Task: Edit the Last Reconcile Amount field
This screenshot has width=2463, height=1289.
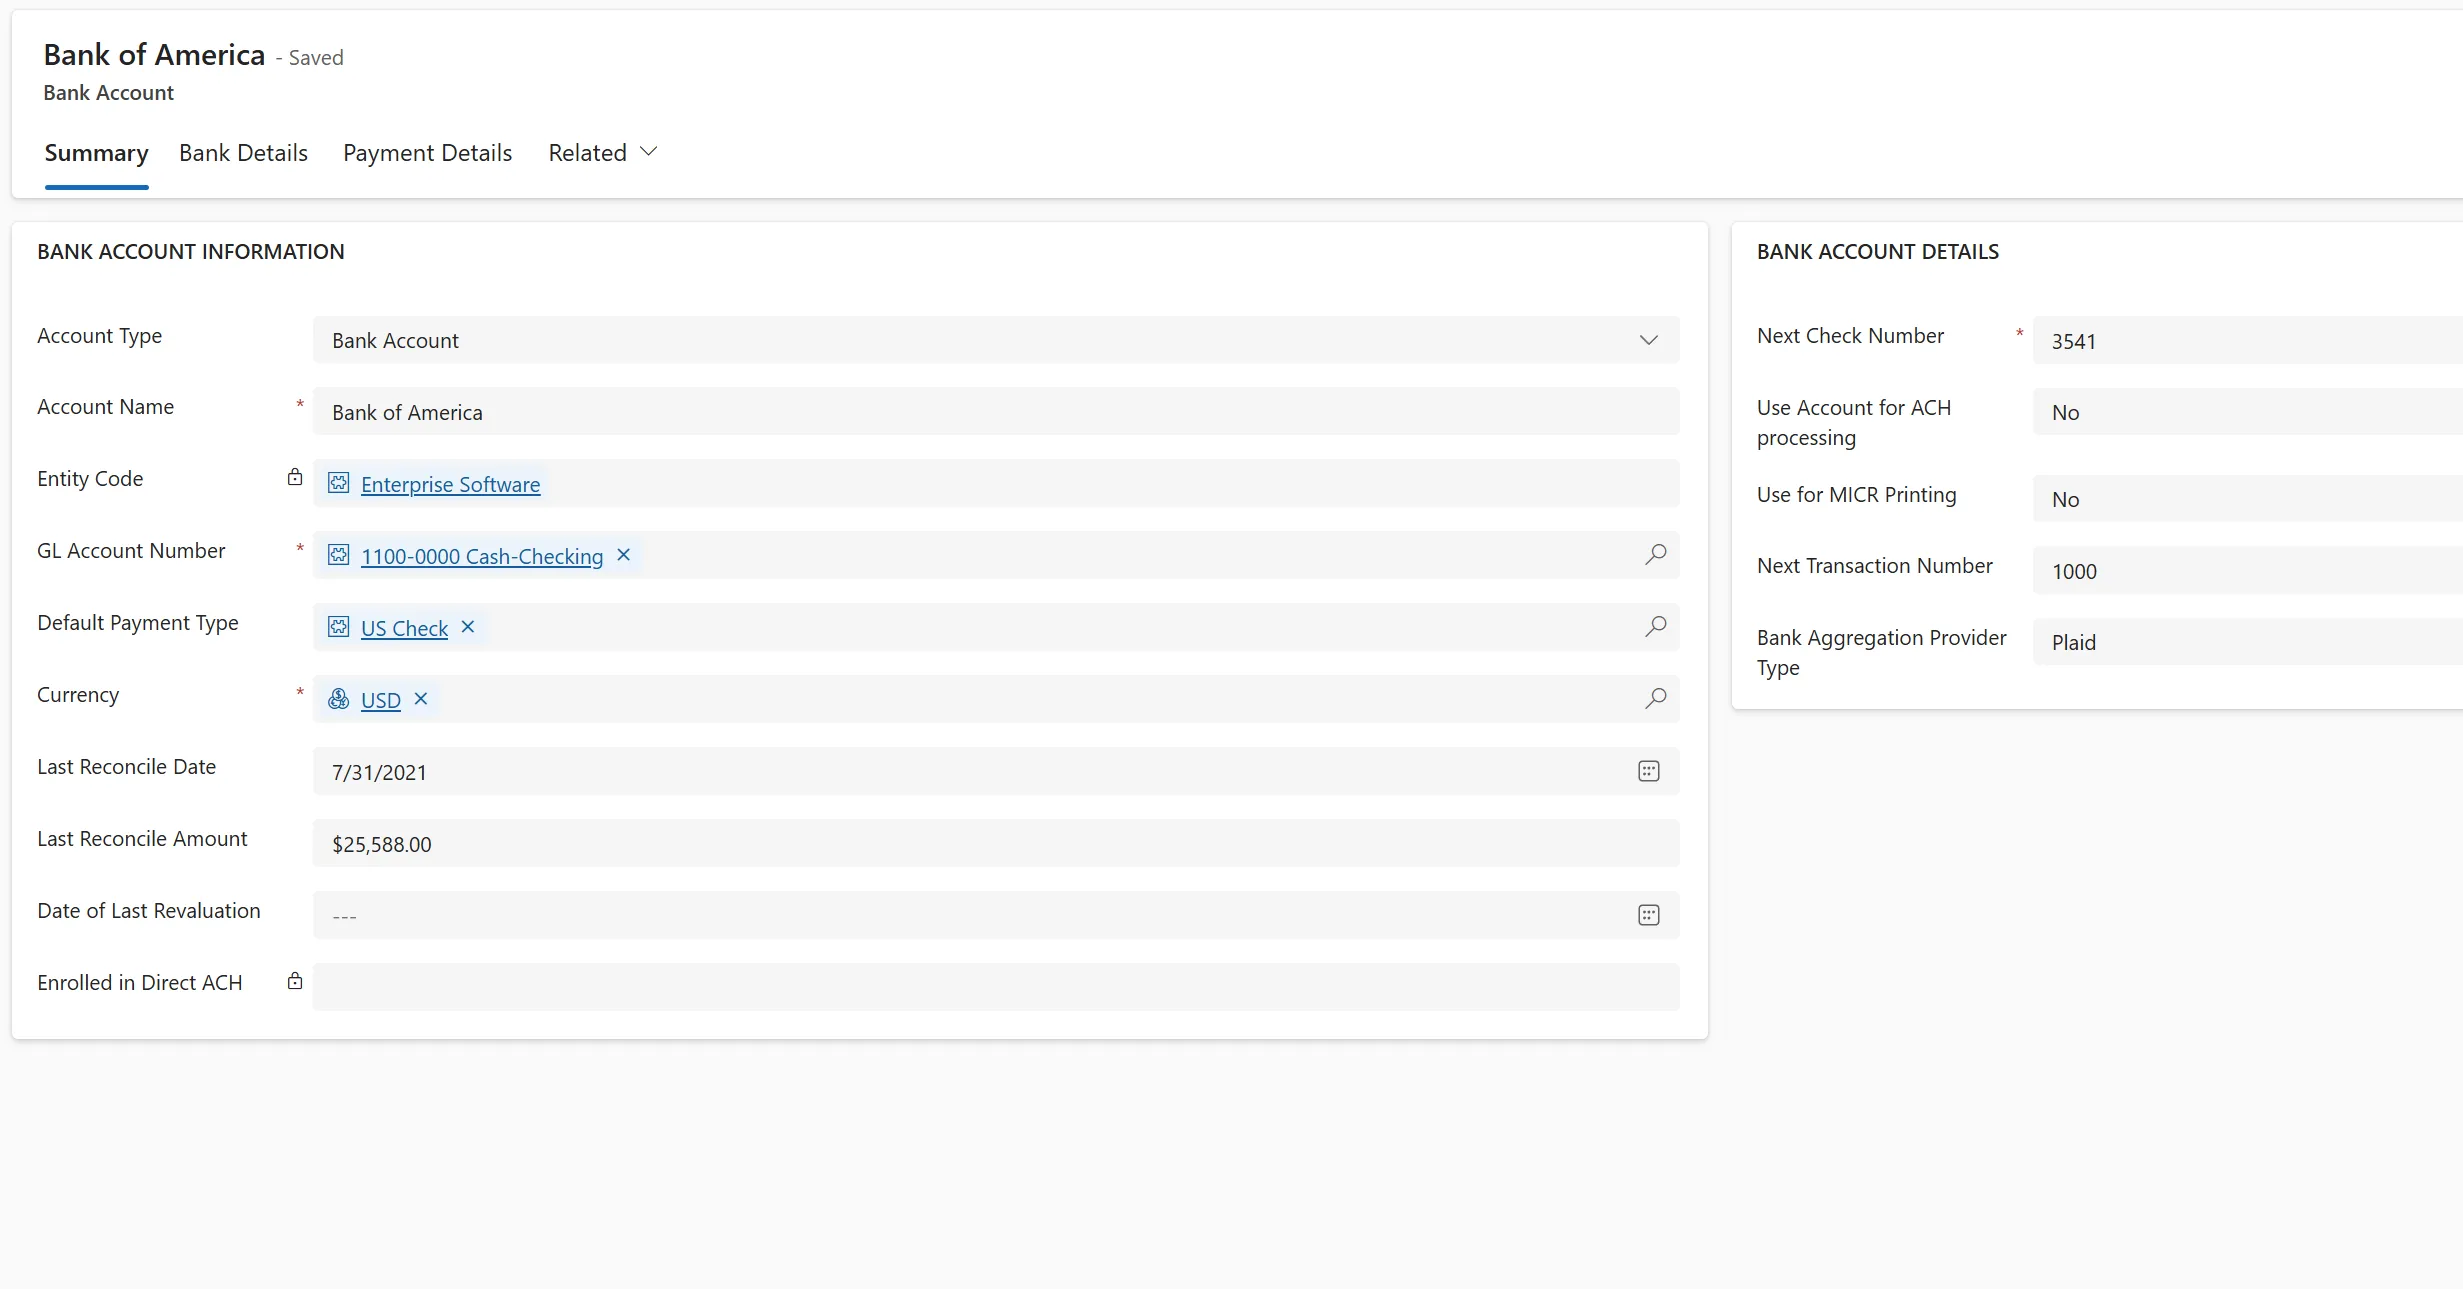Action: pyautogui.click(x=996, y=844)
